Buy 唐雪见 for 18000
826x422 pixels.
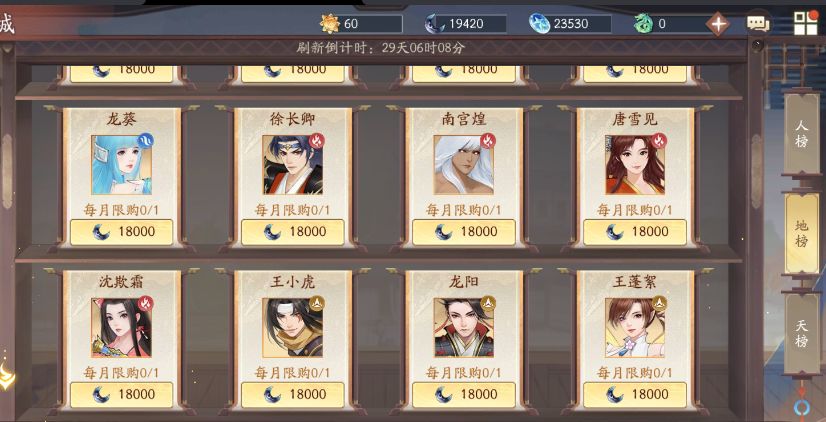pos(635,232)
